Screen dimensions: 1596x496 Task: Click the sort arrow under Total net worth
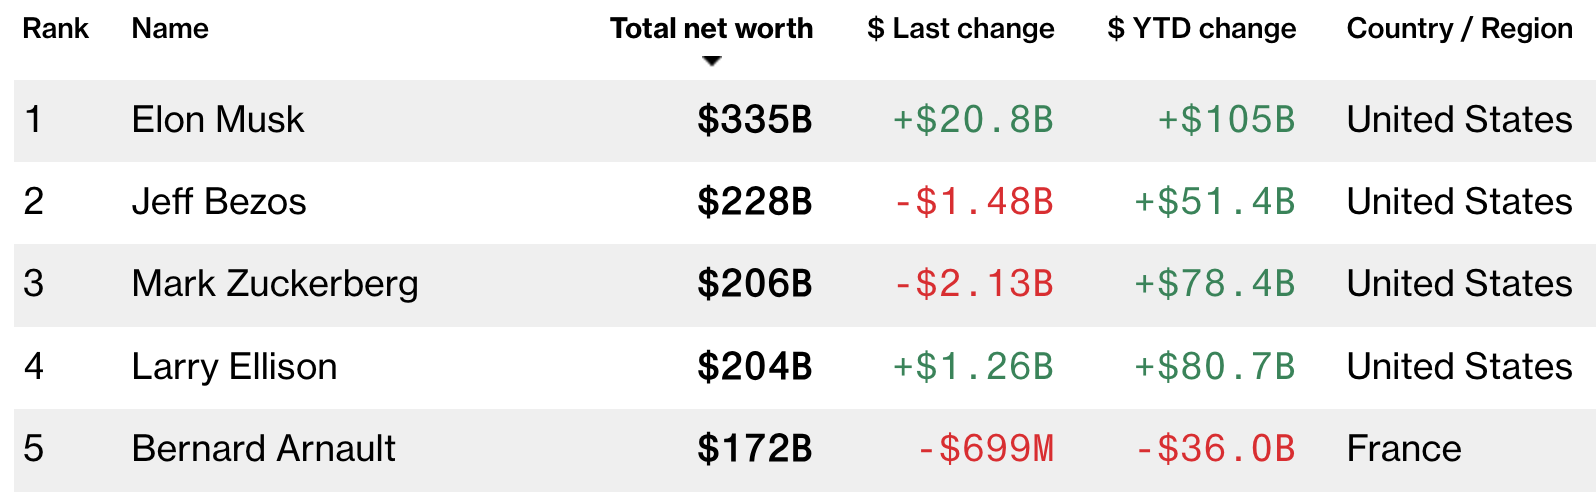(x=712, y=61)
